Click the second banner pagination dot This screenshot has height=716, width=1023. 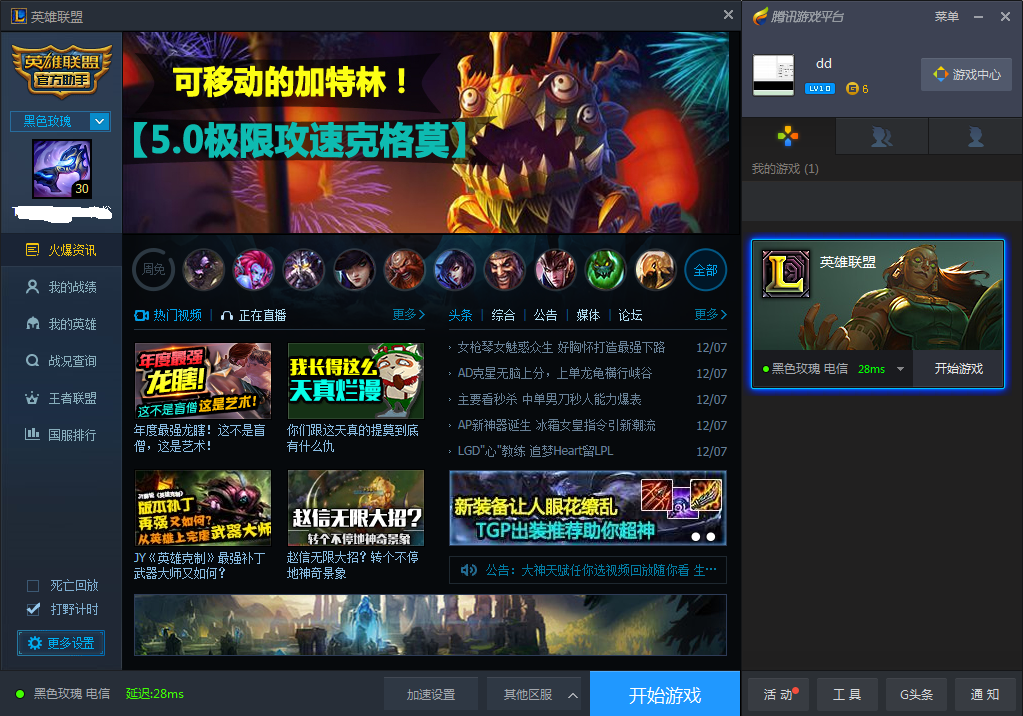[711, 537]
